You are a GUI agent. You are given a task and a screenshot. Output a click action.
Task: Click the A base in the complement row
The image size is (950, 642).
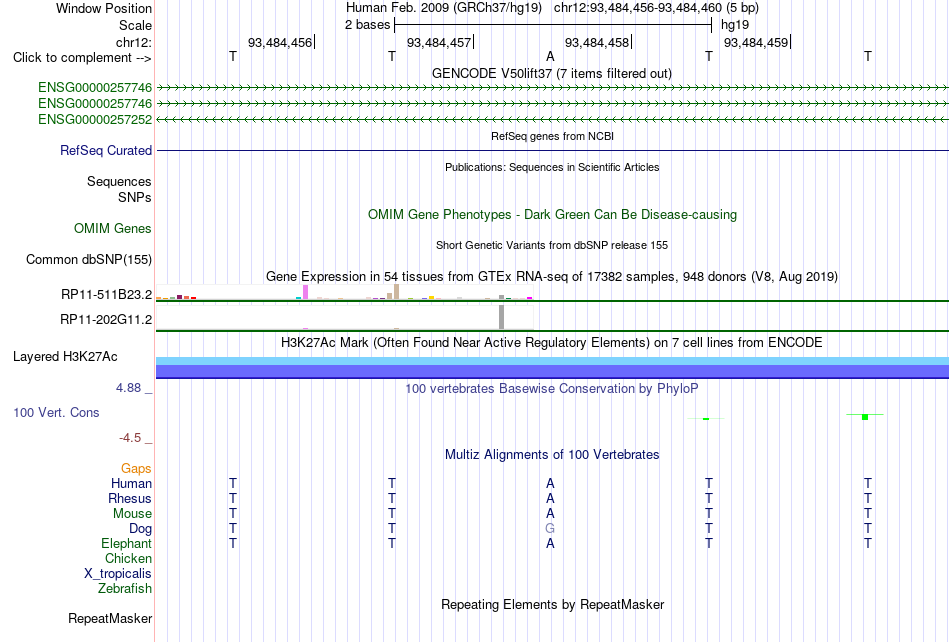pyautogui.click(x=550, y=56)
